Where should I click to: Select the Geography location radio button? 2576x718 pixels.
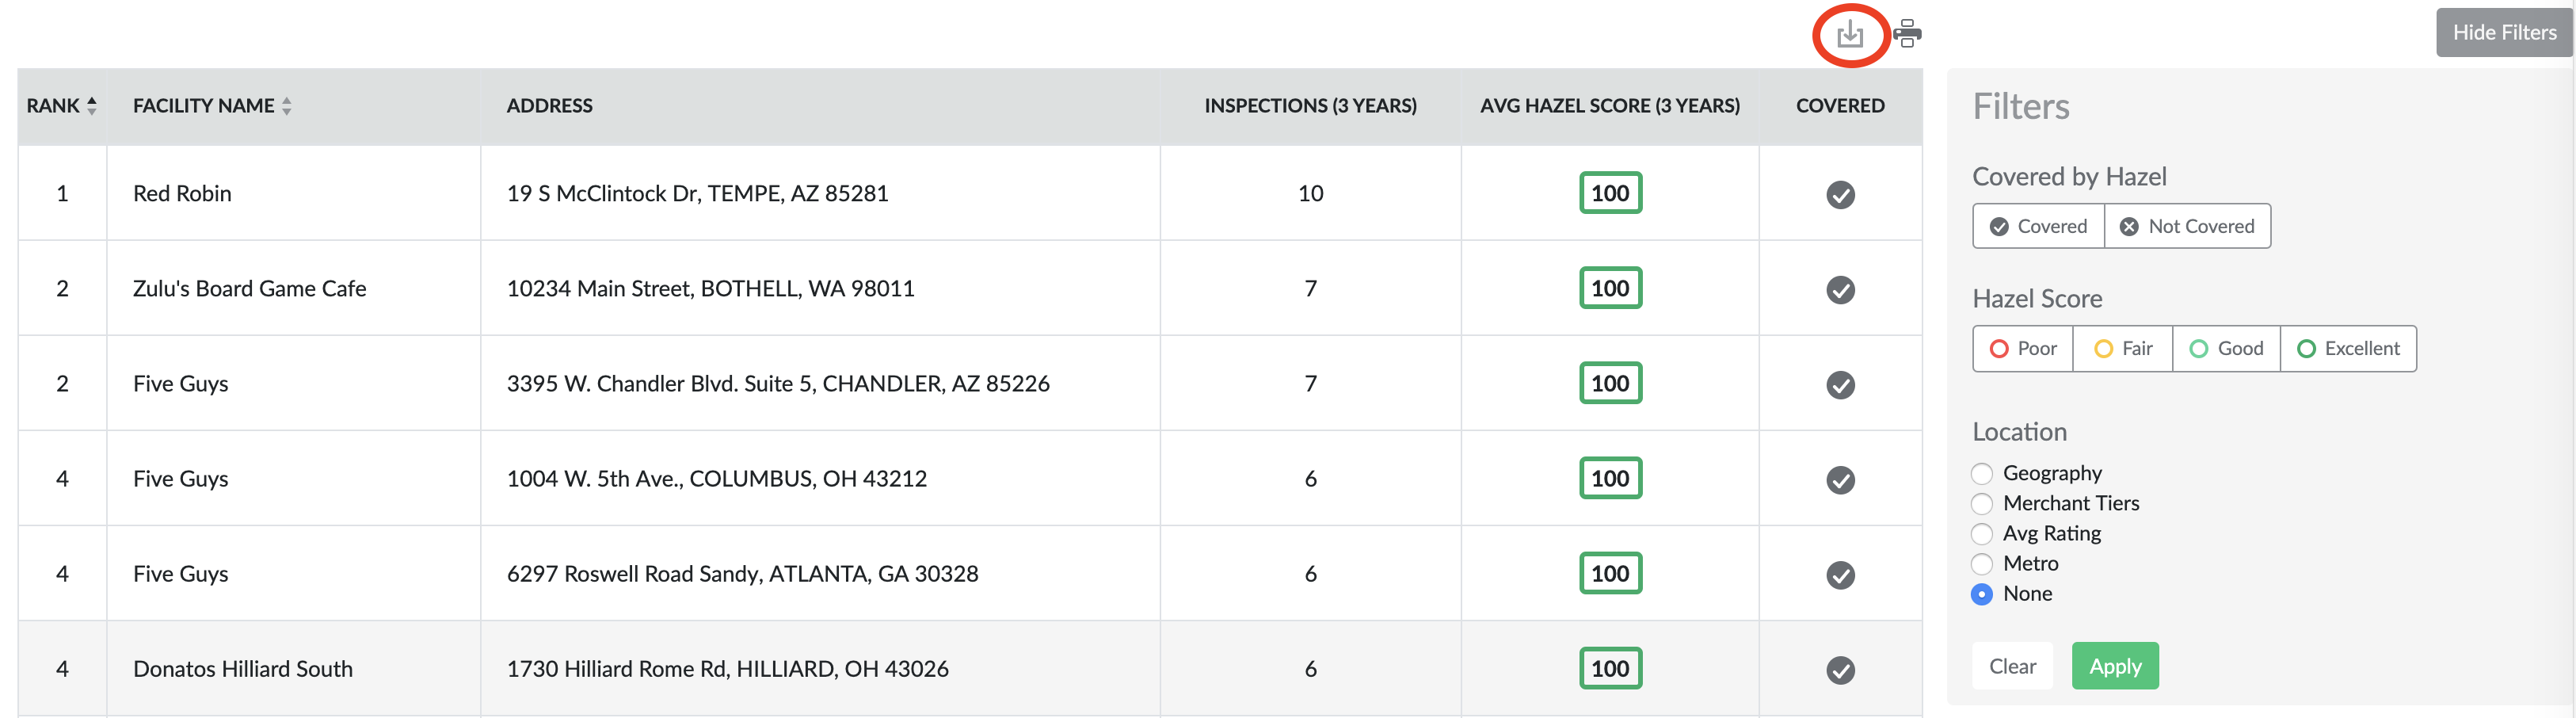1981,473
